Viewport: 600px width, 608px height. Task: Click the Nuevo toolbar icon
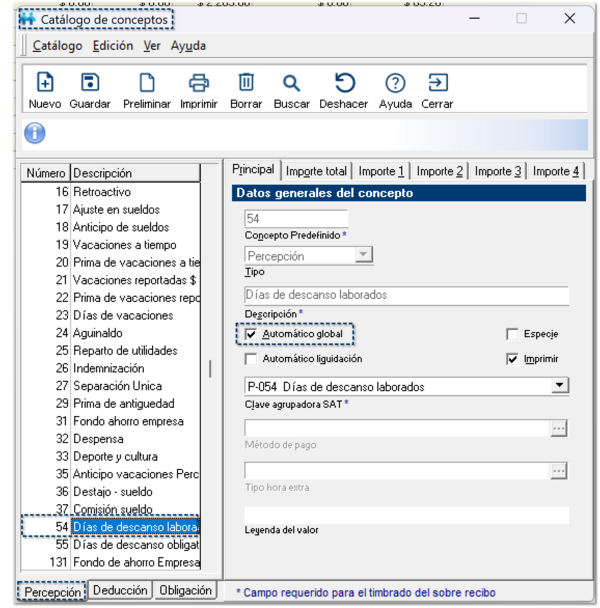45,82
